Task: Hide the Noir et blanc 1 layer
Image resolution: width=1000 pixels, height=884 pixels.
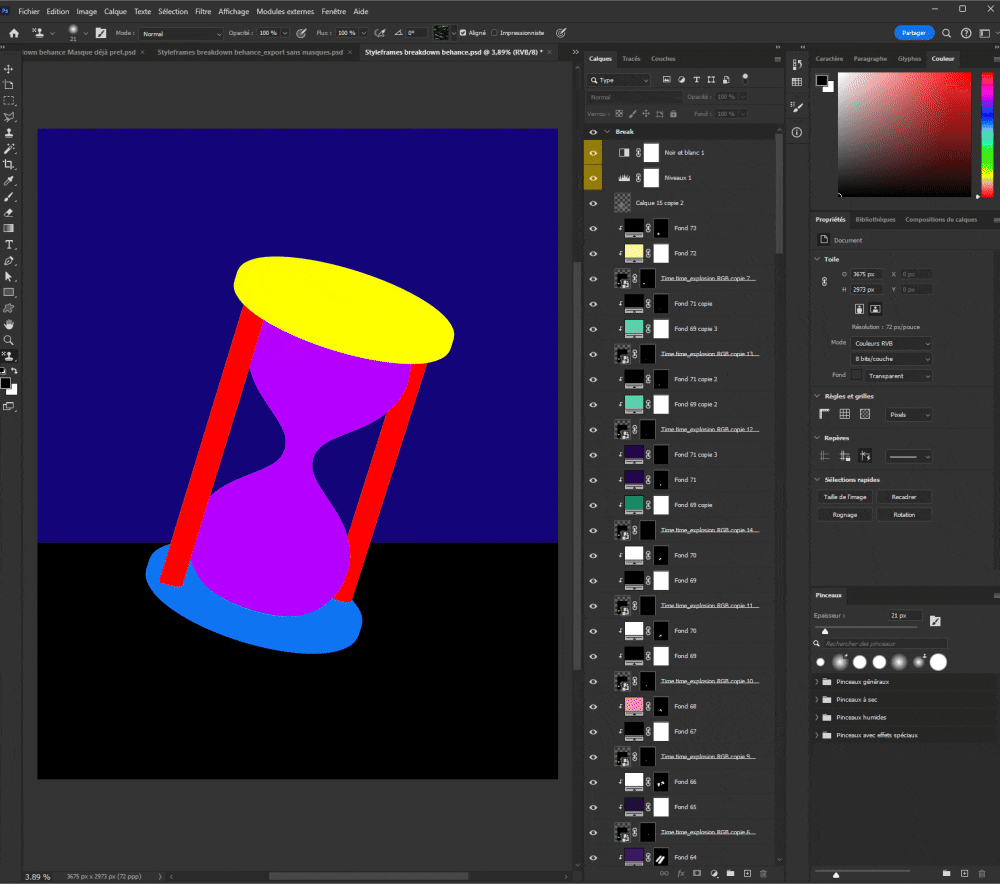Action: pyautogui.click(x=593, y=153)
